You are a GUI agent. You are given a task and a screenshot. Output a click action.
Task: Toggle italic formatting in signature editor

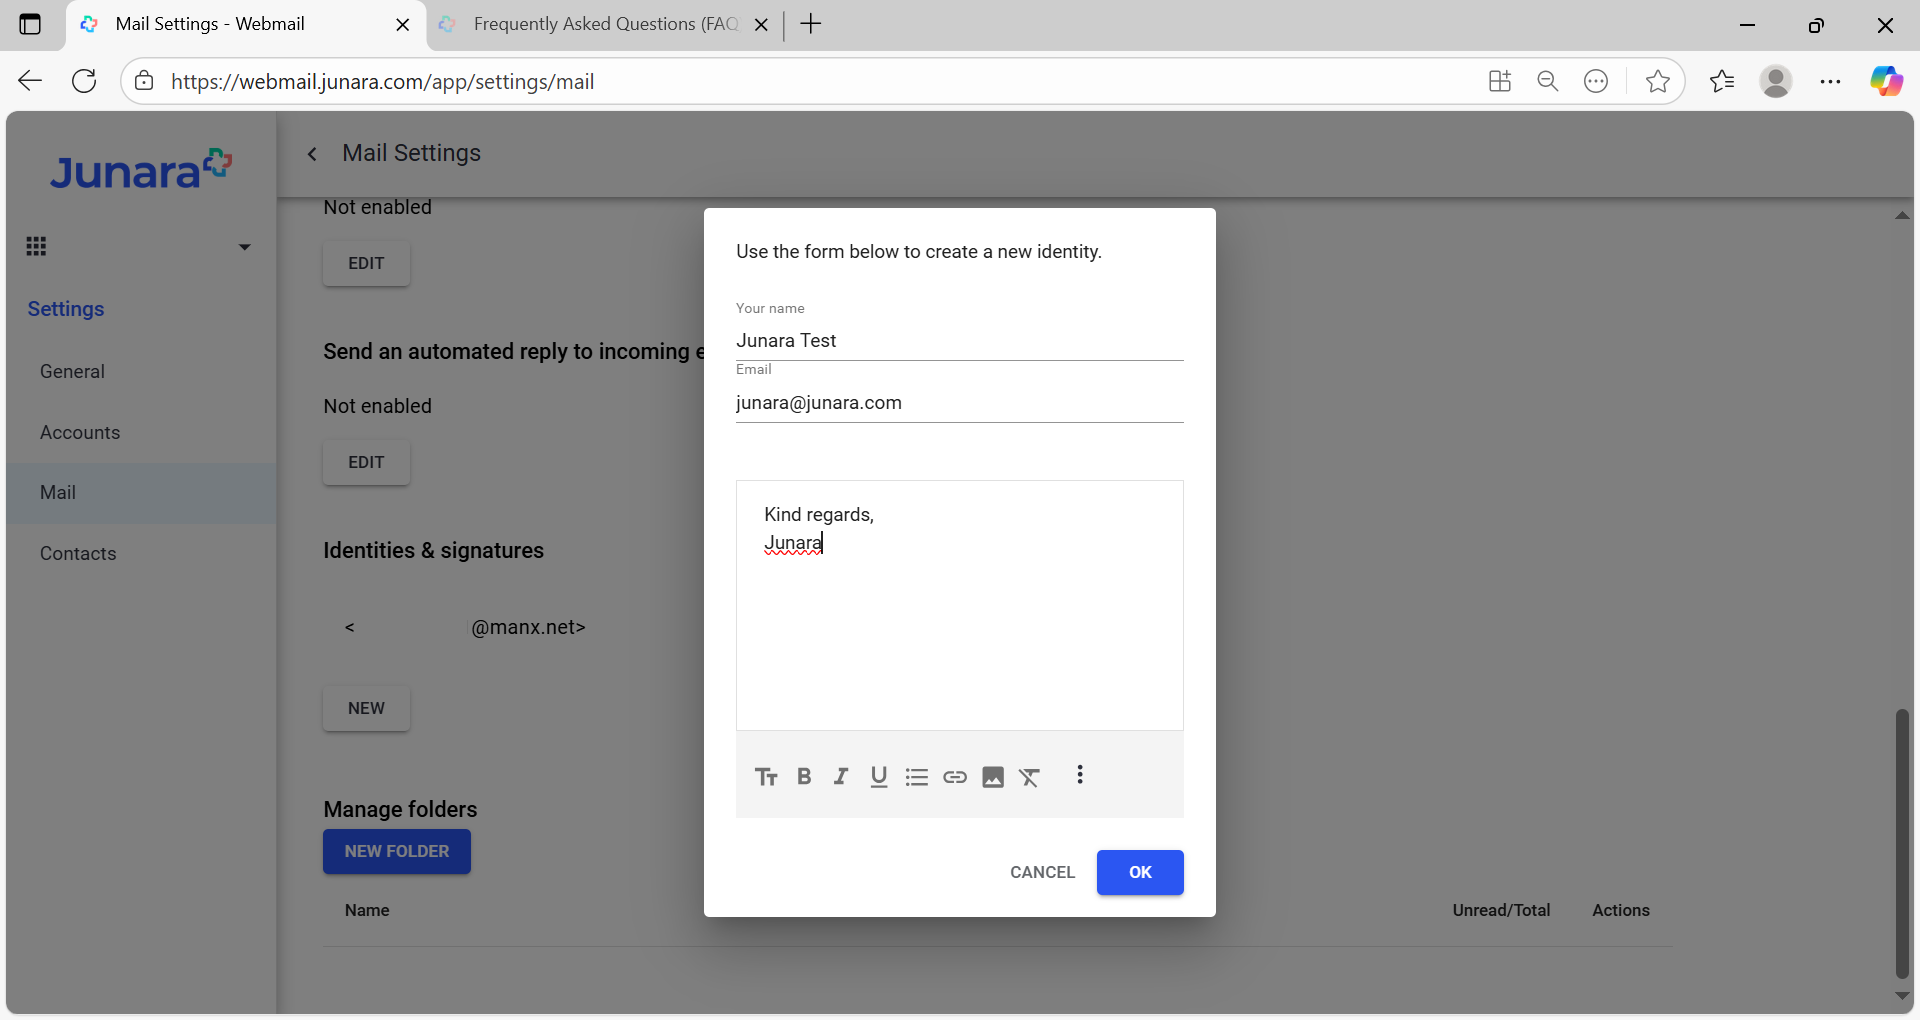click(x=841, y=777)
